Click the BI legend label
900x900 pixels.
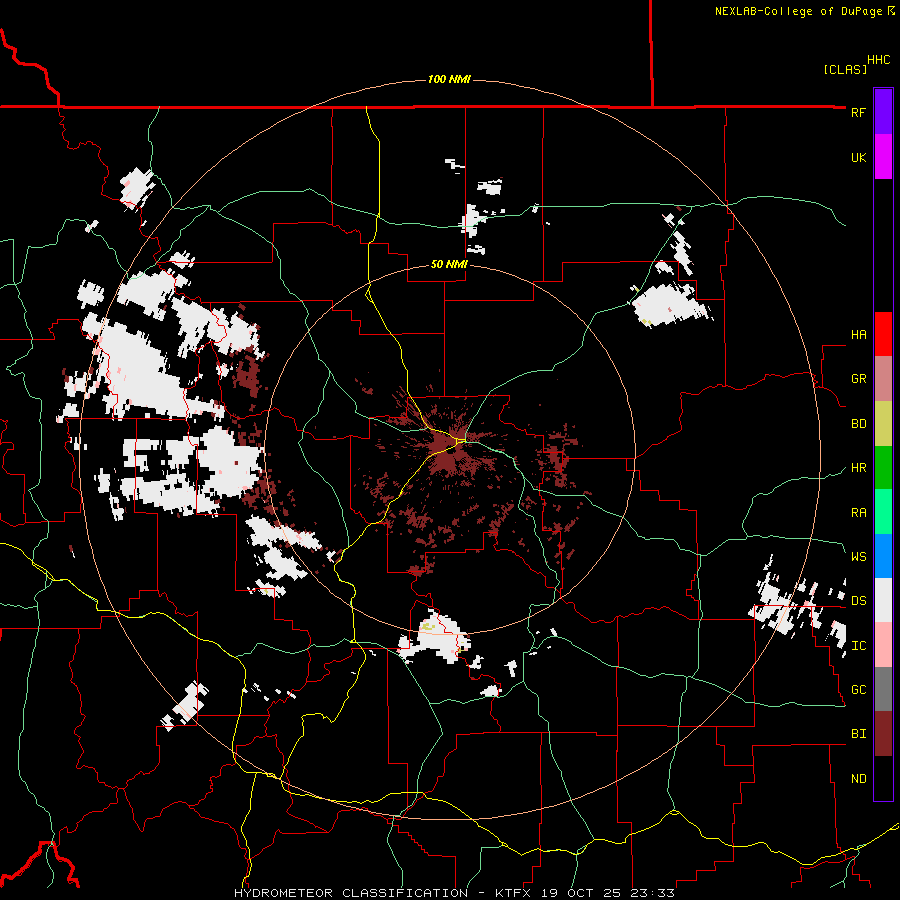[x=858, y=734]
